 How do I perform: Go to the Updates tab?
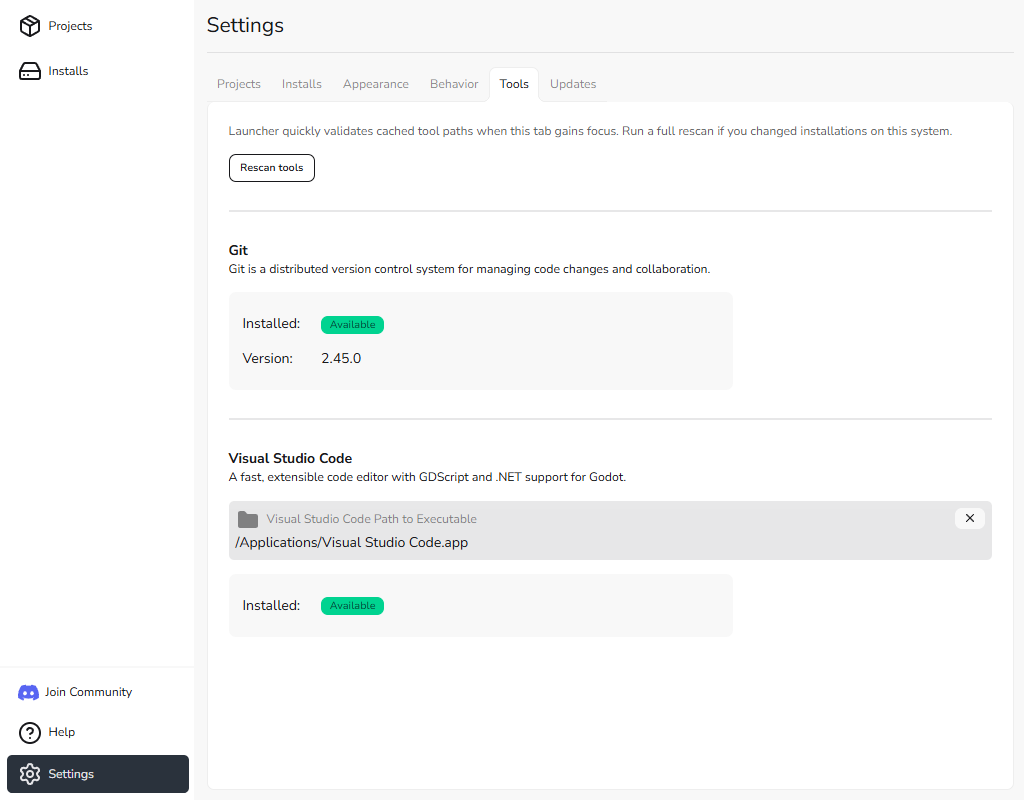pyautogui.click(x=573, y=84)
